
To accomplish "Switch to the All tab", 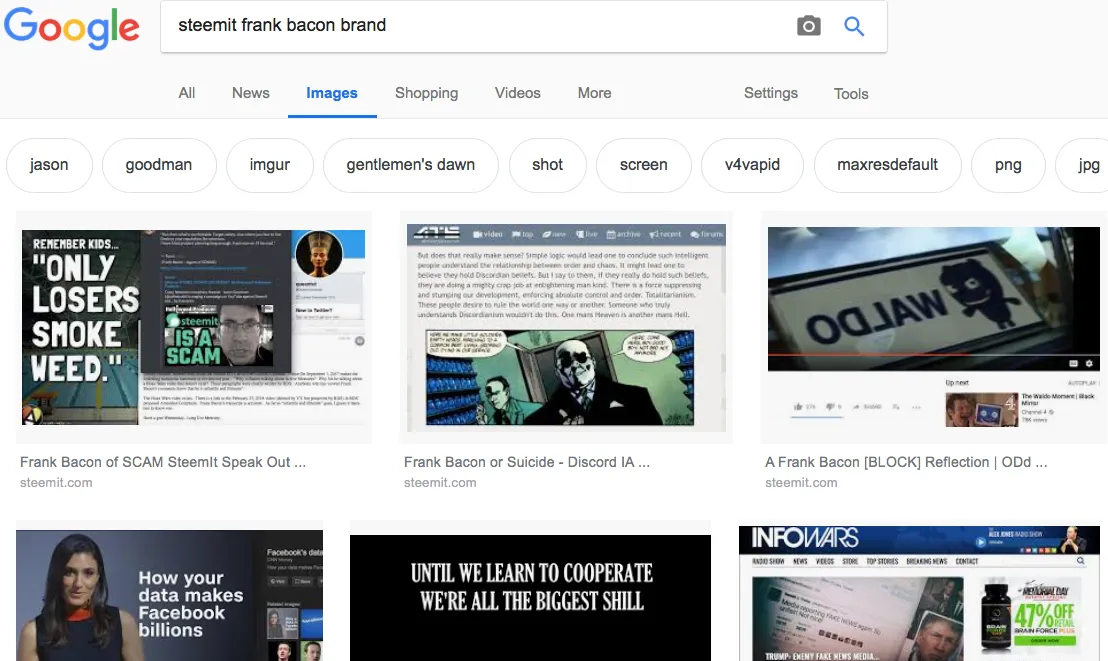I will coord(187,93).
